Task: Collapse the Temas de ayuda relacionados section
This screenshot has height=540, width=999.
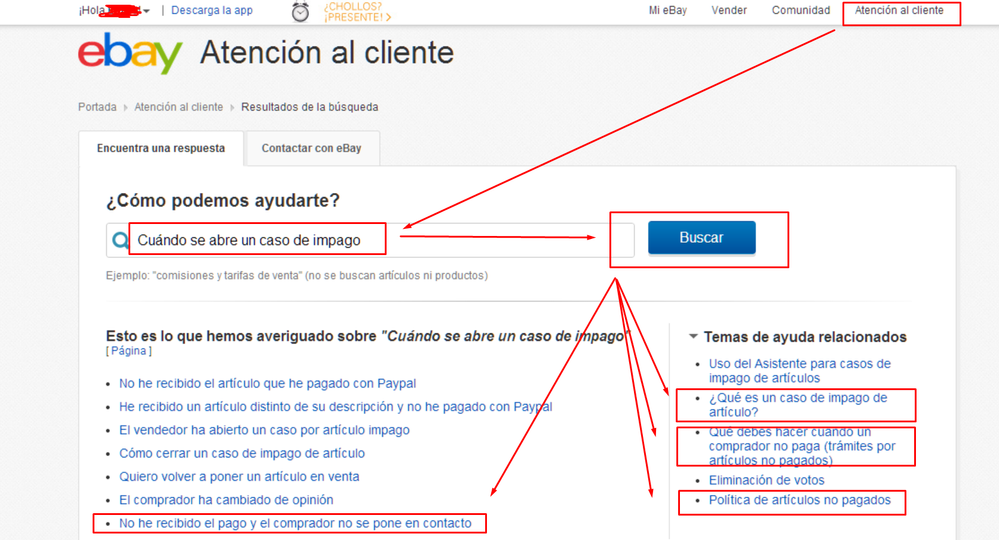Action: pos(693,336)
